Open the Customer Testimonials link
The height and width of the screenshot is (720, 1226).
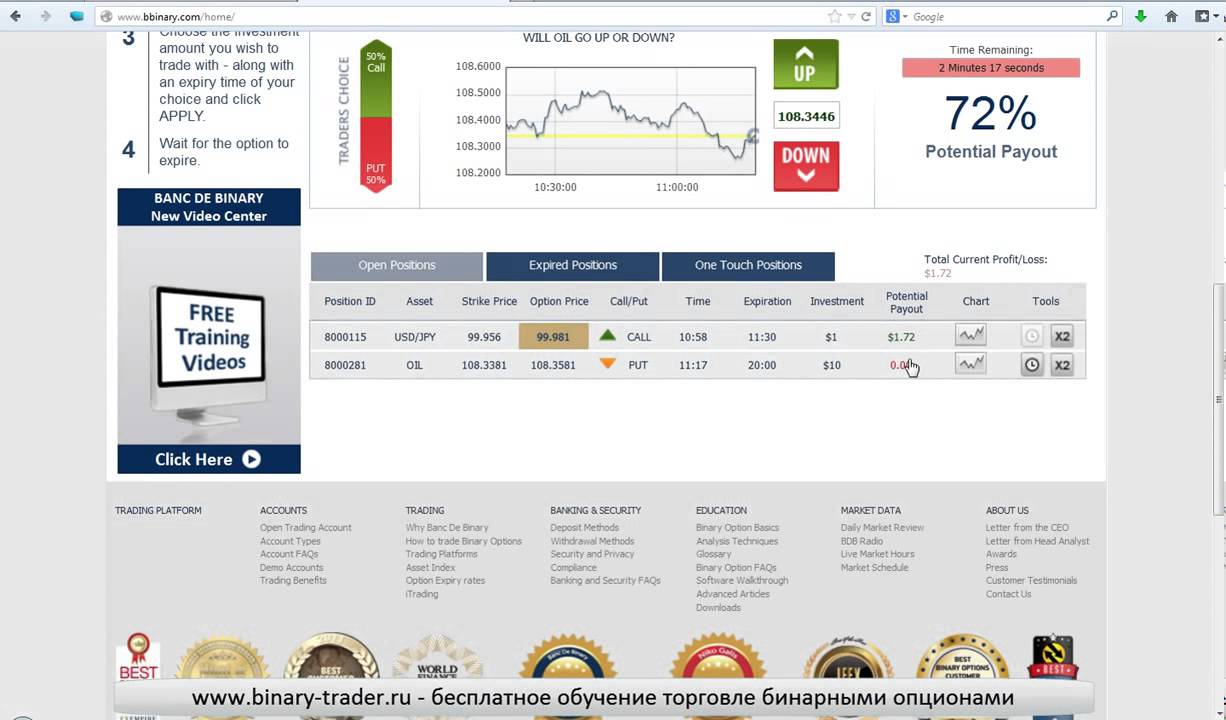coord(1031,580)
